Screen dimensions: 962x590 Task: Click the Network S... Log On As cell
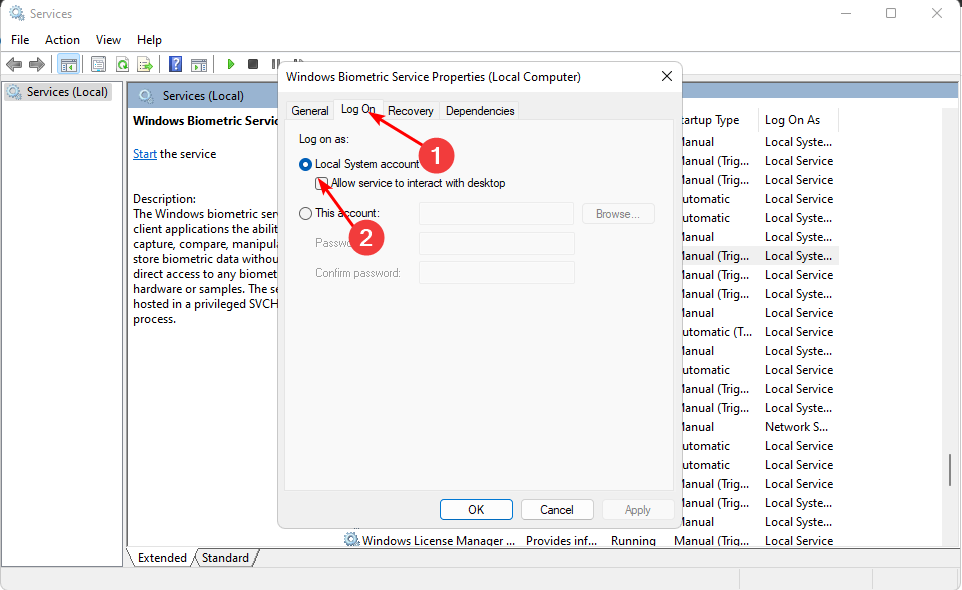point(796,427)
